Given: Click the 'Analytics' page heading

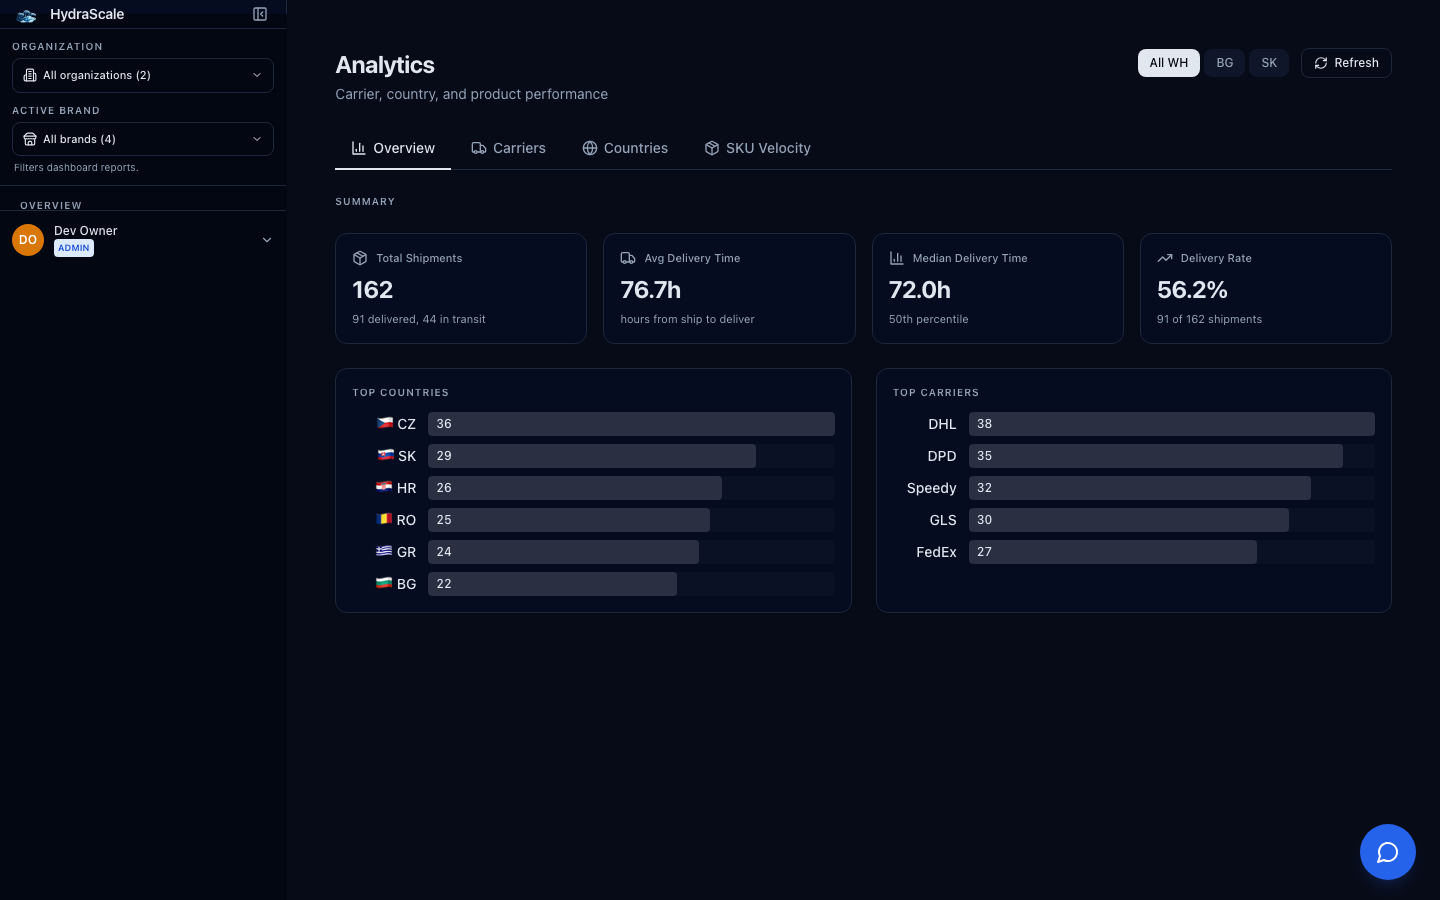Looking at the screenshot, I should [x=385, y=65].
